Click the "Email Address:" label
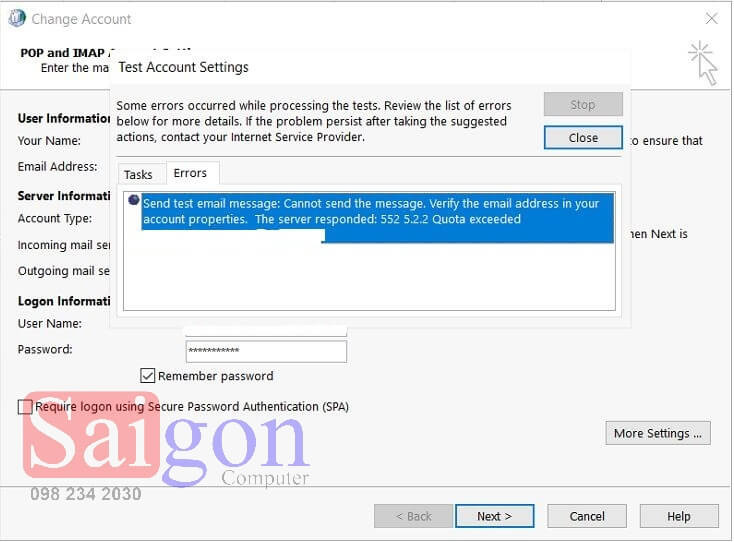Viewport: 734px width, 542px height. pyautogui.click(x=58, y=166)
